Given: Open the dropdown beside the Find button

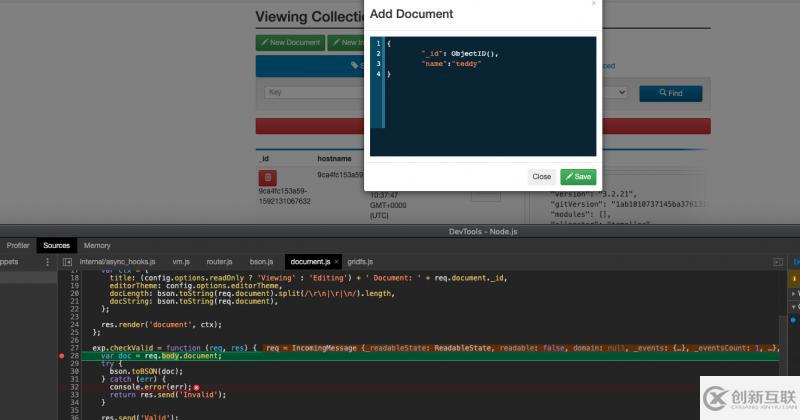Looking at the screenshot, I should [x=620, y=92].
